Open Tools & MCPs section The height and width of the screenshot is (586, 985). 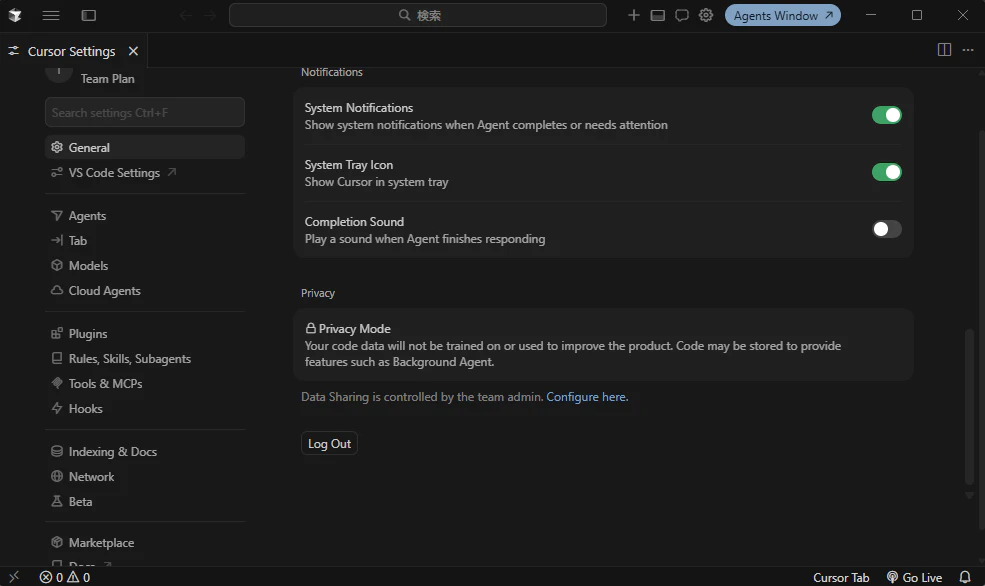coord(145,384)
